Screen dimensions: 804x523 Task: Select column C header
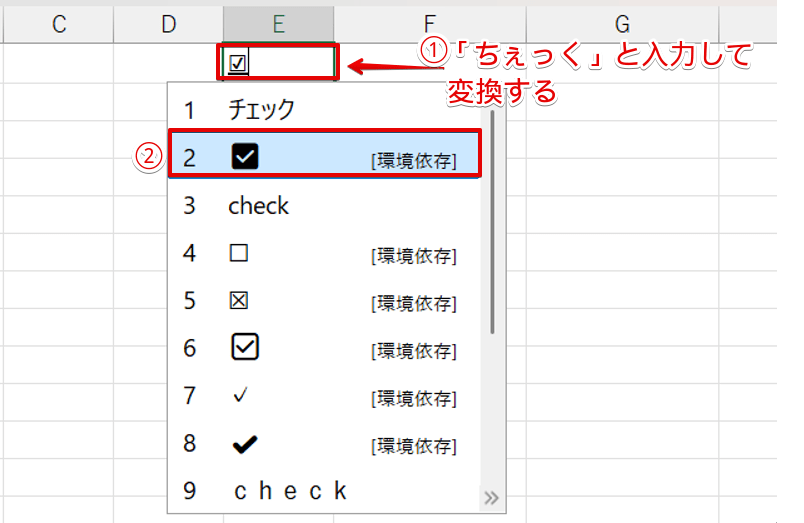coord(59,24)
